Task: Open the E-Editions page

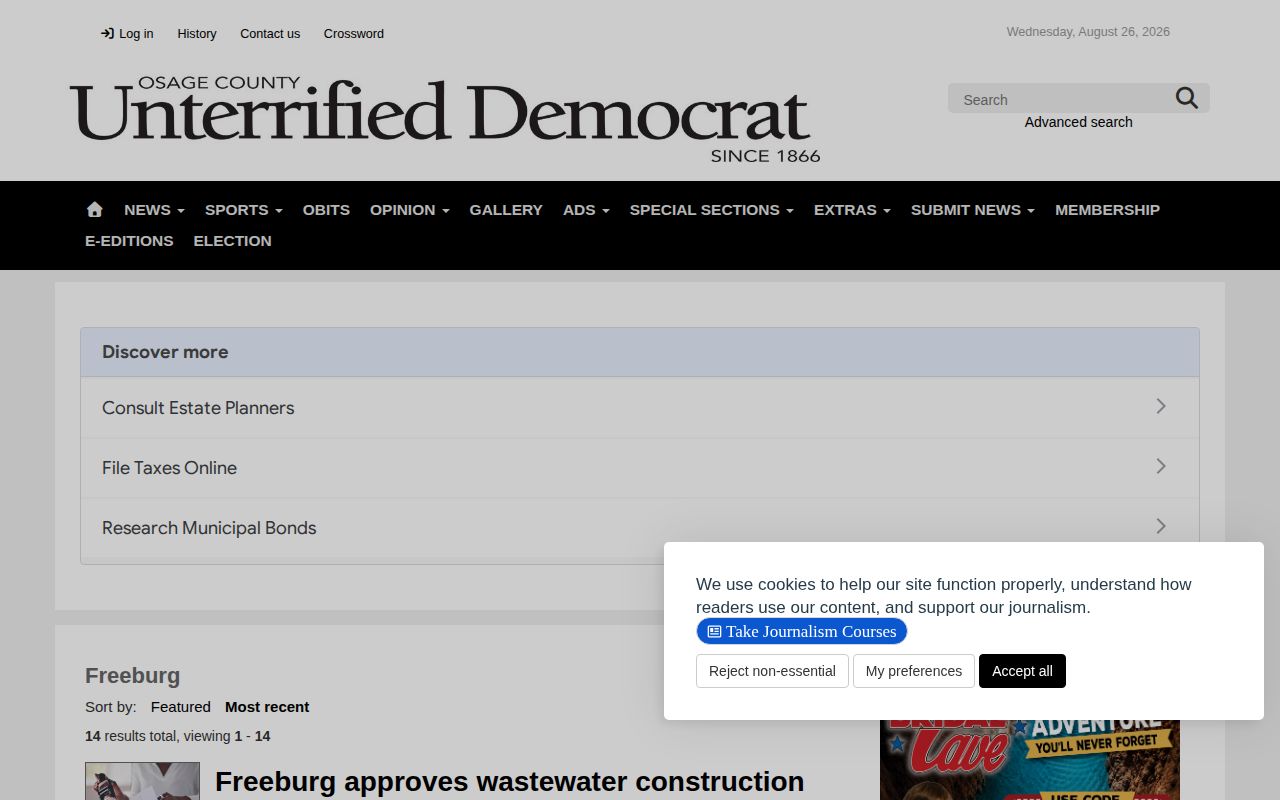Action: click(x=129, y=241)
